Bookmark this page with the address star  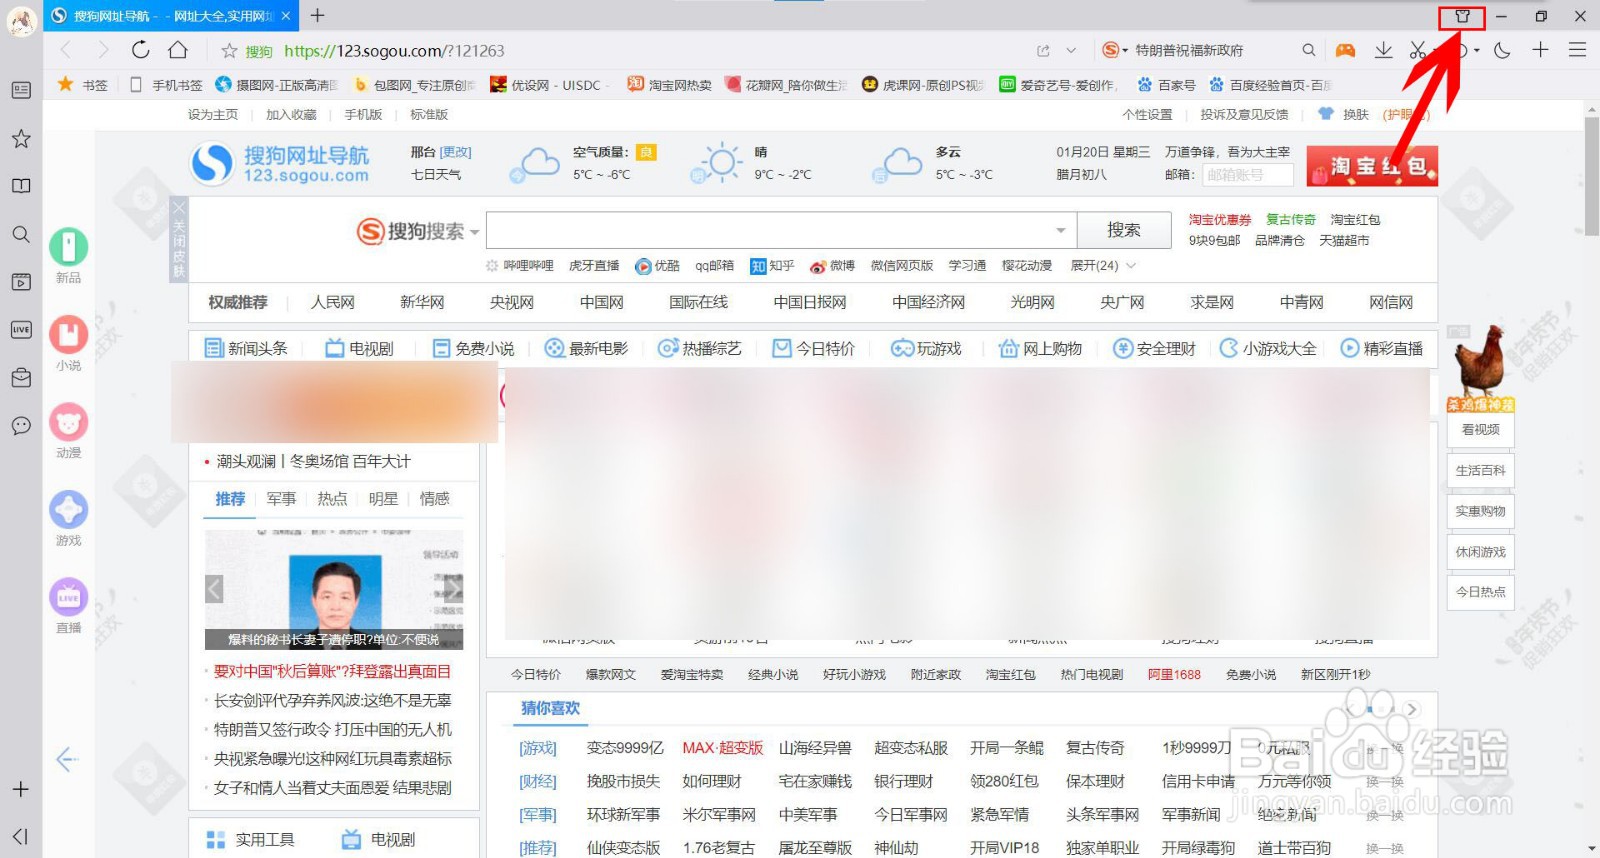[229, 51]
